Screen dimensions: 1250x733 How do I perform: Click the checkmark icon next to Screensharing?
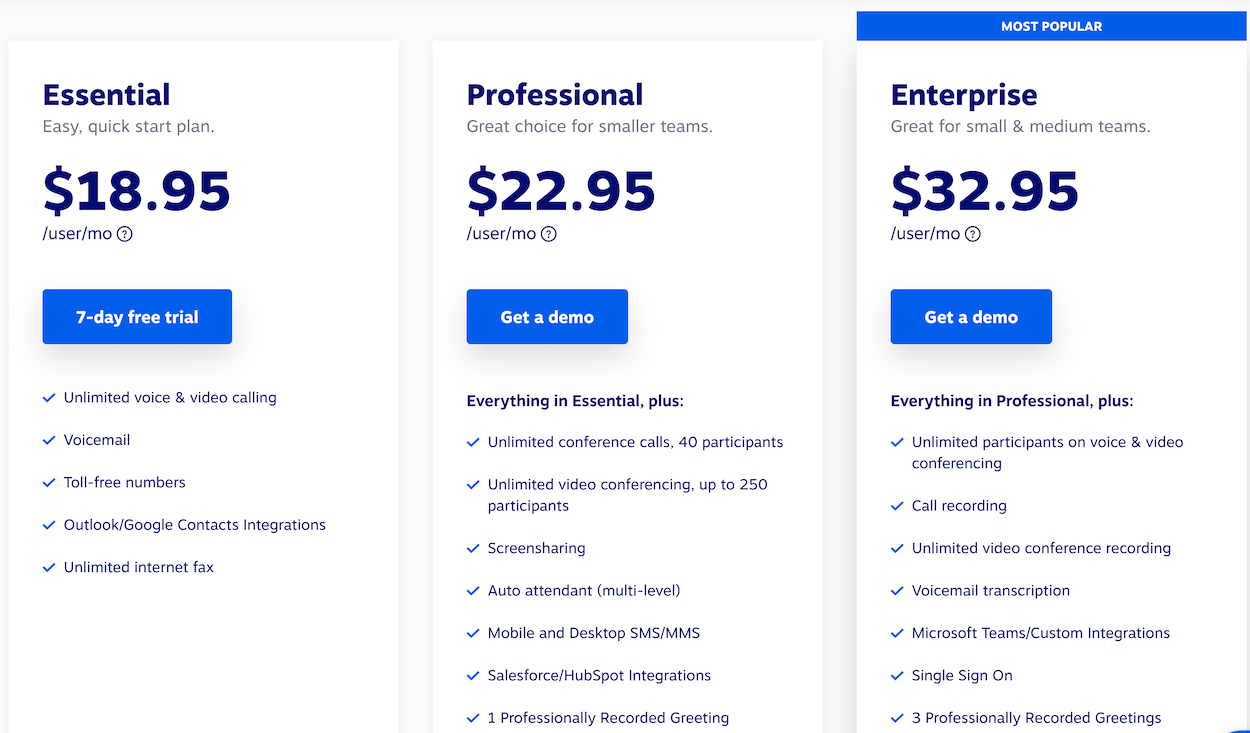(473, 548)
